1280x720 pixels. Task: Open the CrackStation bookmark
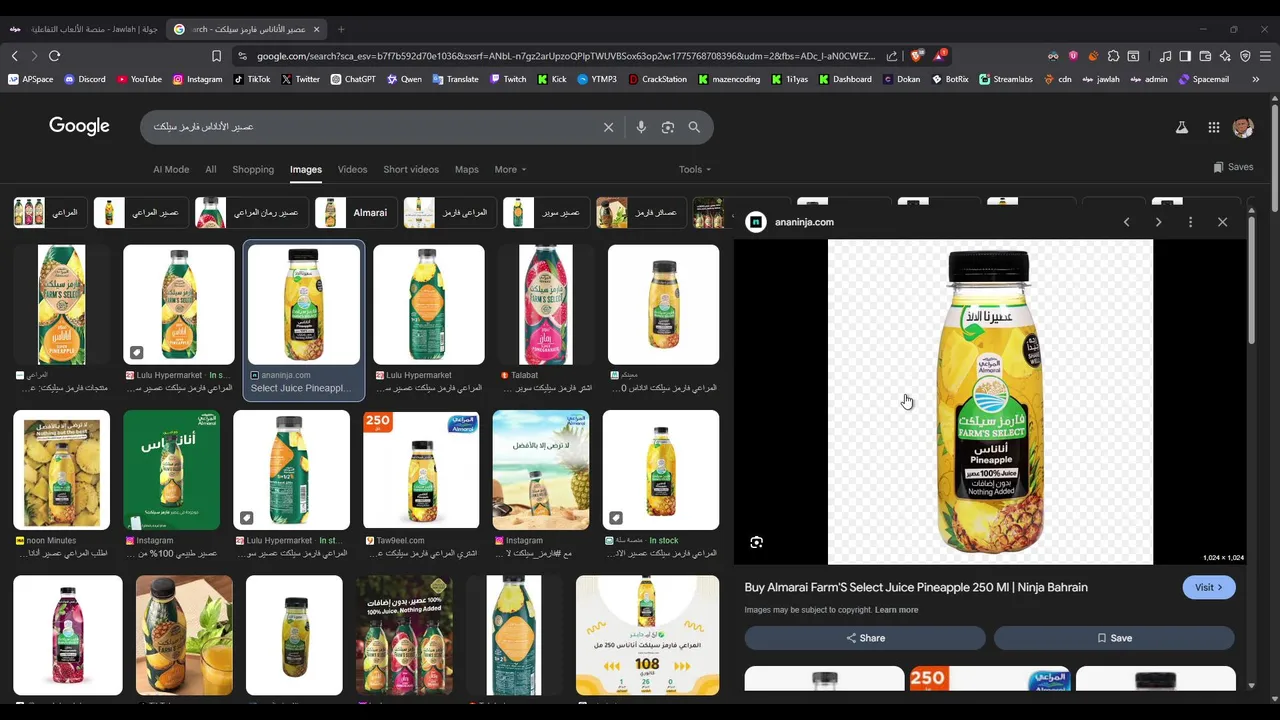[657, 79]
